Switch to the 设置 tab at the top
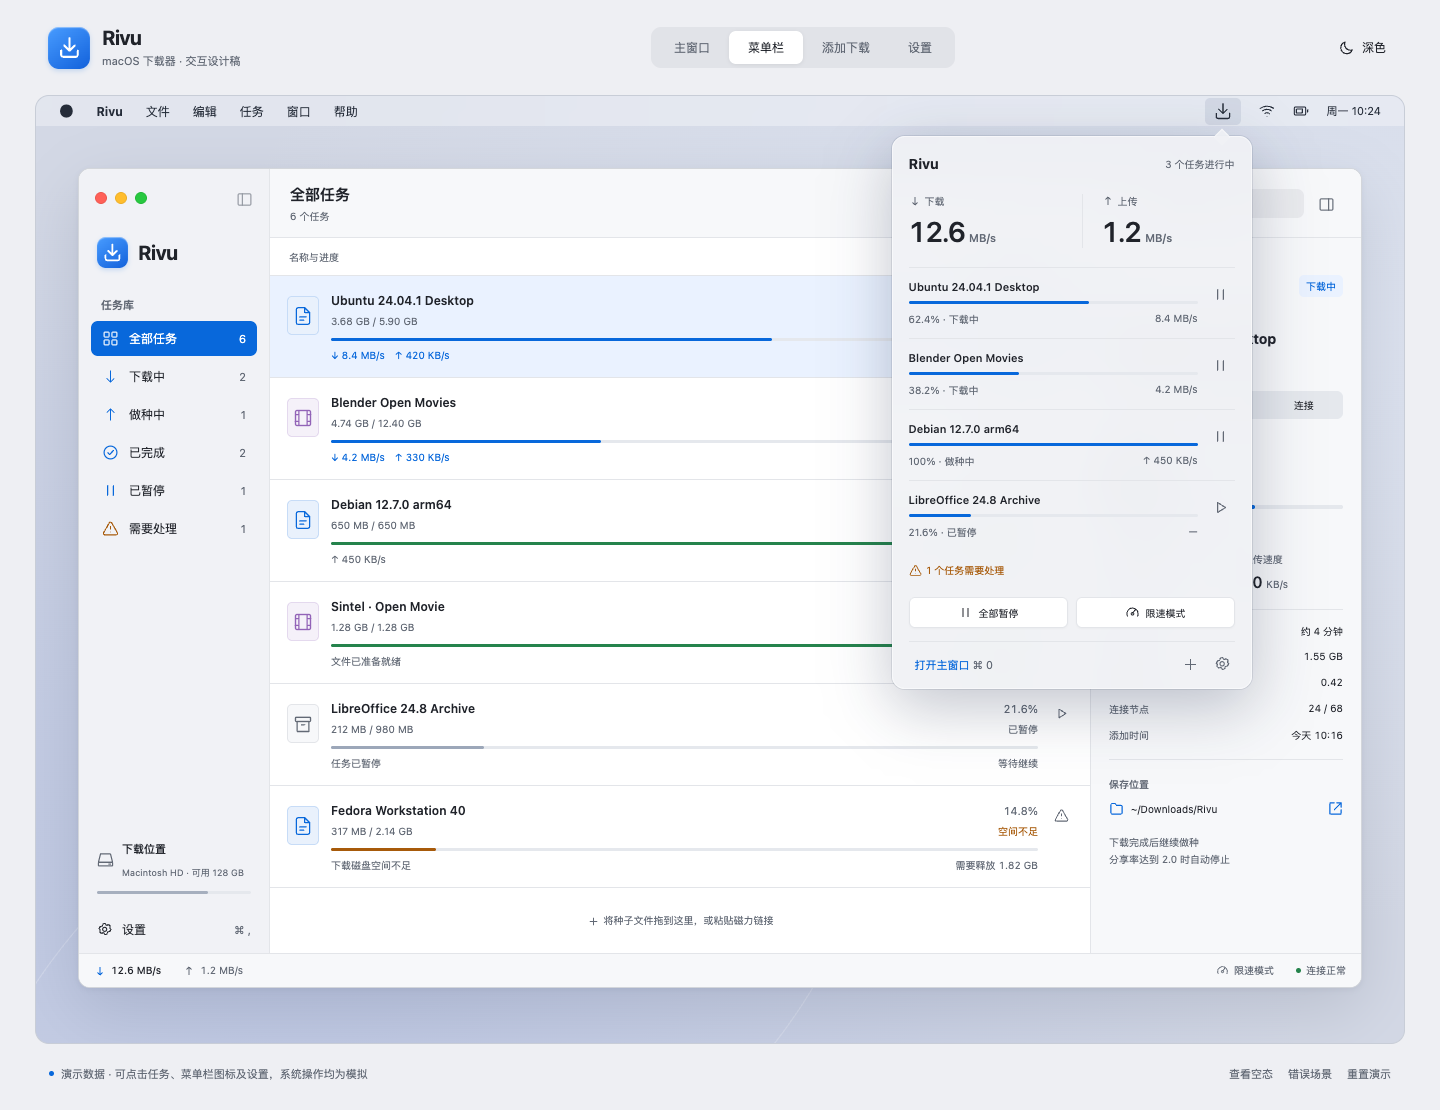The image size is (1440, 1110). click(x=920, y=48)
